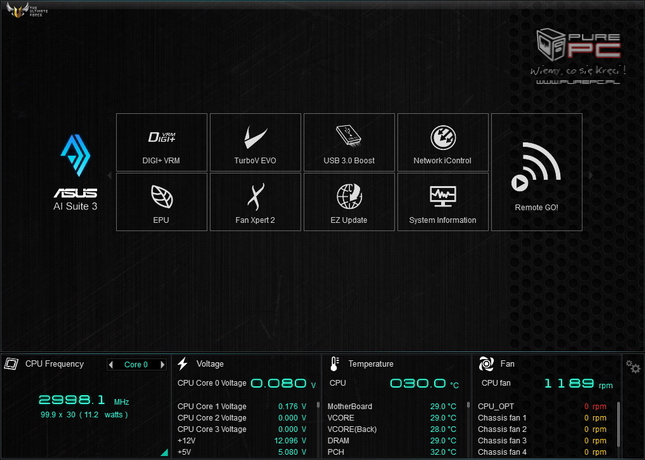Click the ASUS AI Suite 3 logo
Image resolution: width=645 pixels, height=460 pixels.
pos(75,173)
